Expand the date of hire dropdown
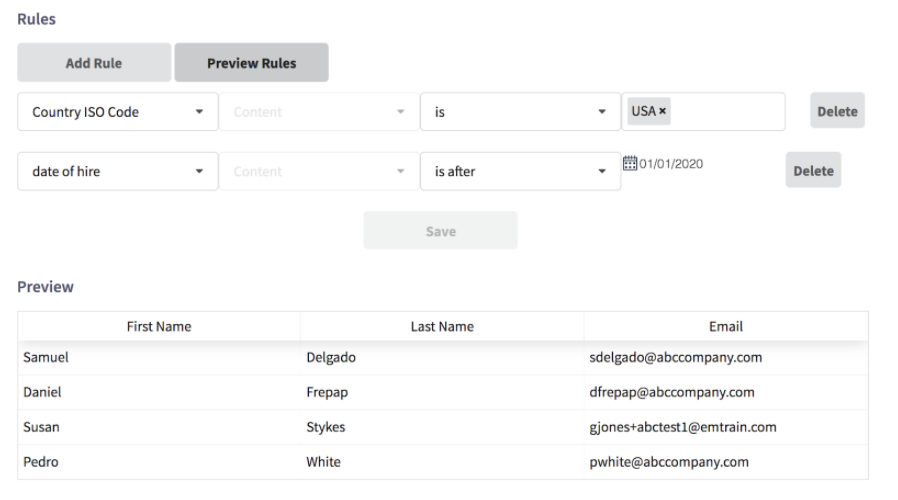Screen dimensions: 898x500 point(117,171)
